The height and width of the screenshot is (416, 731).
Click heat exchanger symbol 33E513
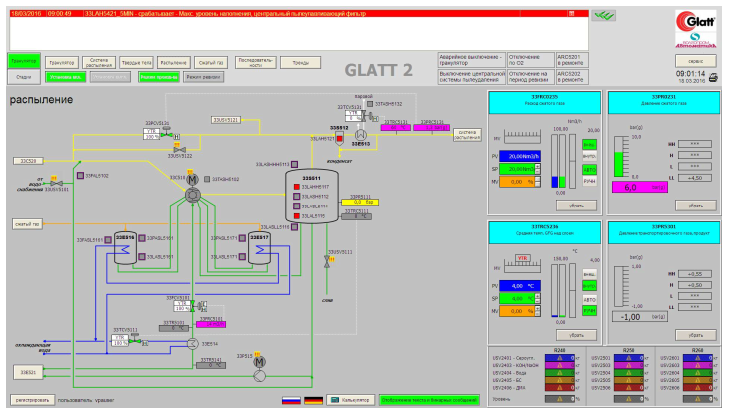coord(360,135)
